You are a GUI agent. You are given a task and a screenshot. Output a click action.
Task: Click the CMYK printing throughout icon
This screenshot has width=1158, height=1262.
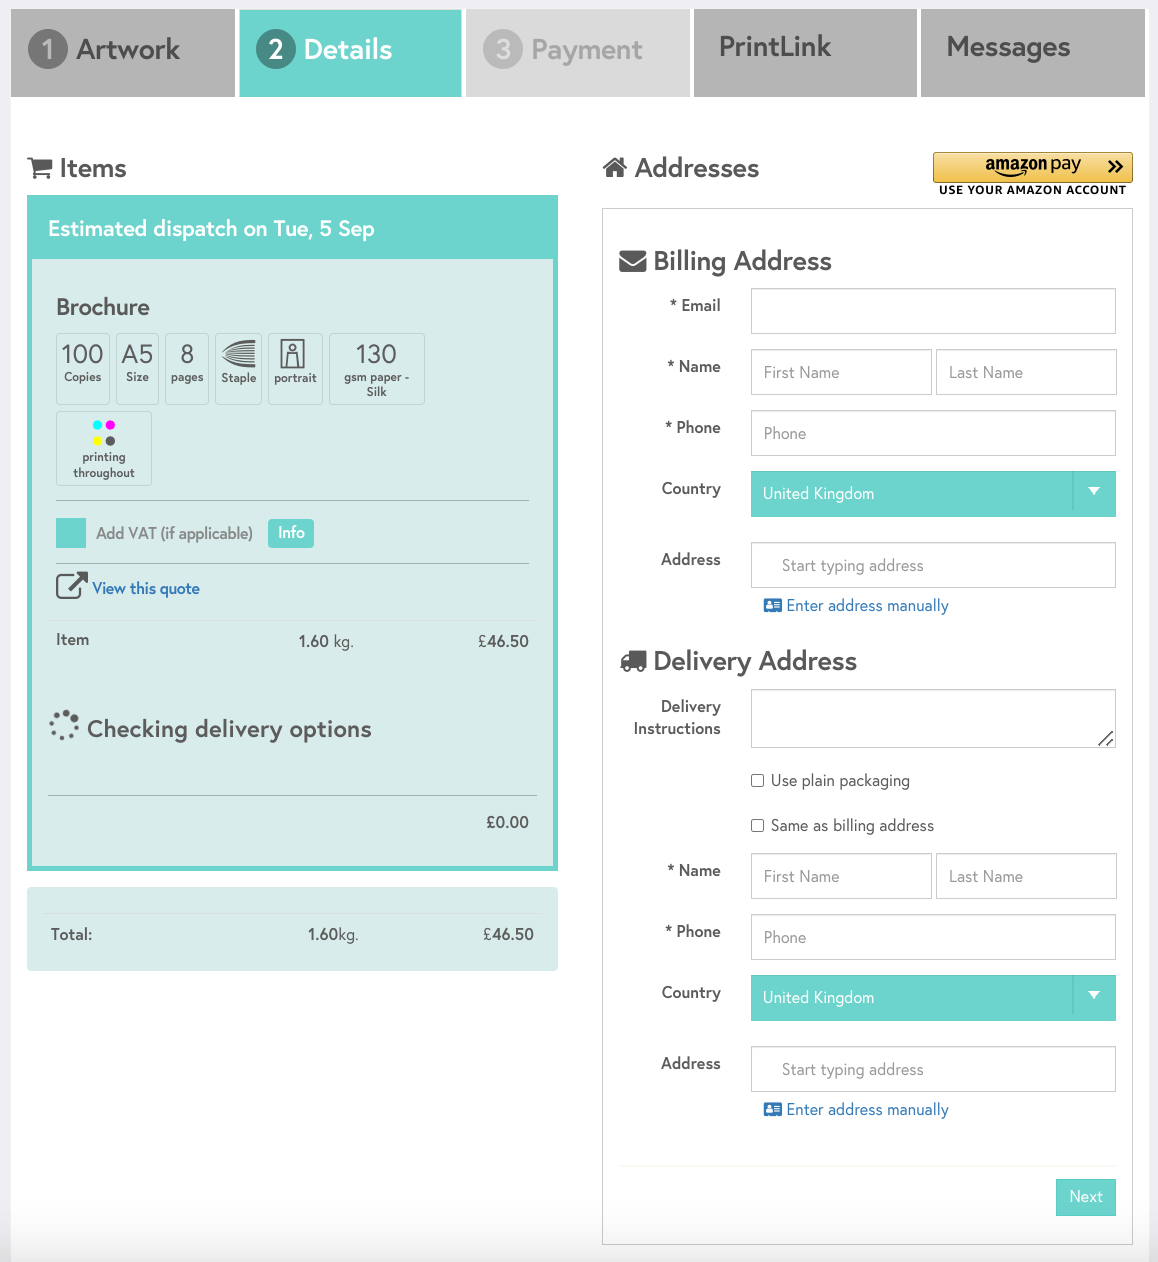[104, 433]
